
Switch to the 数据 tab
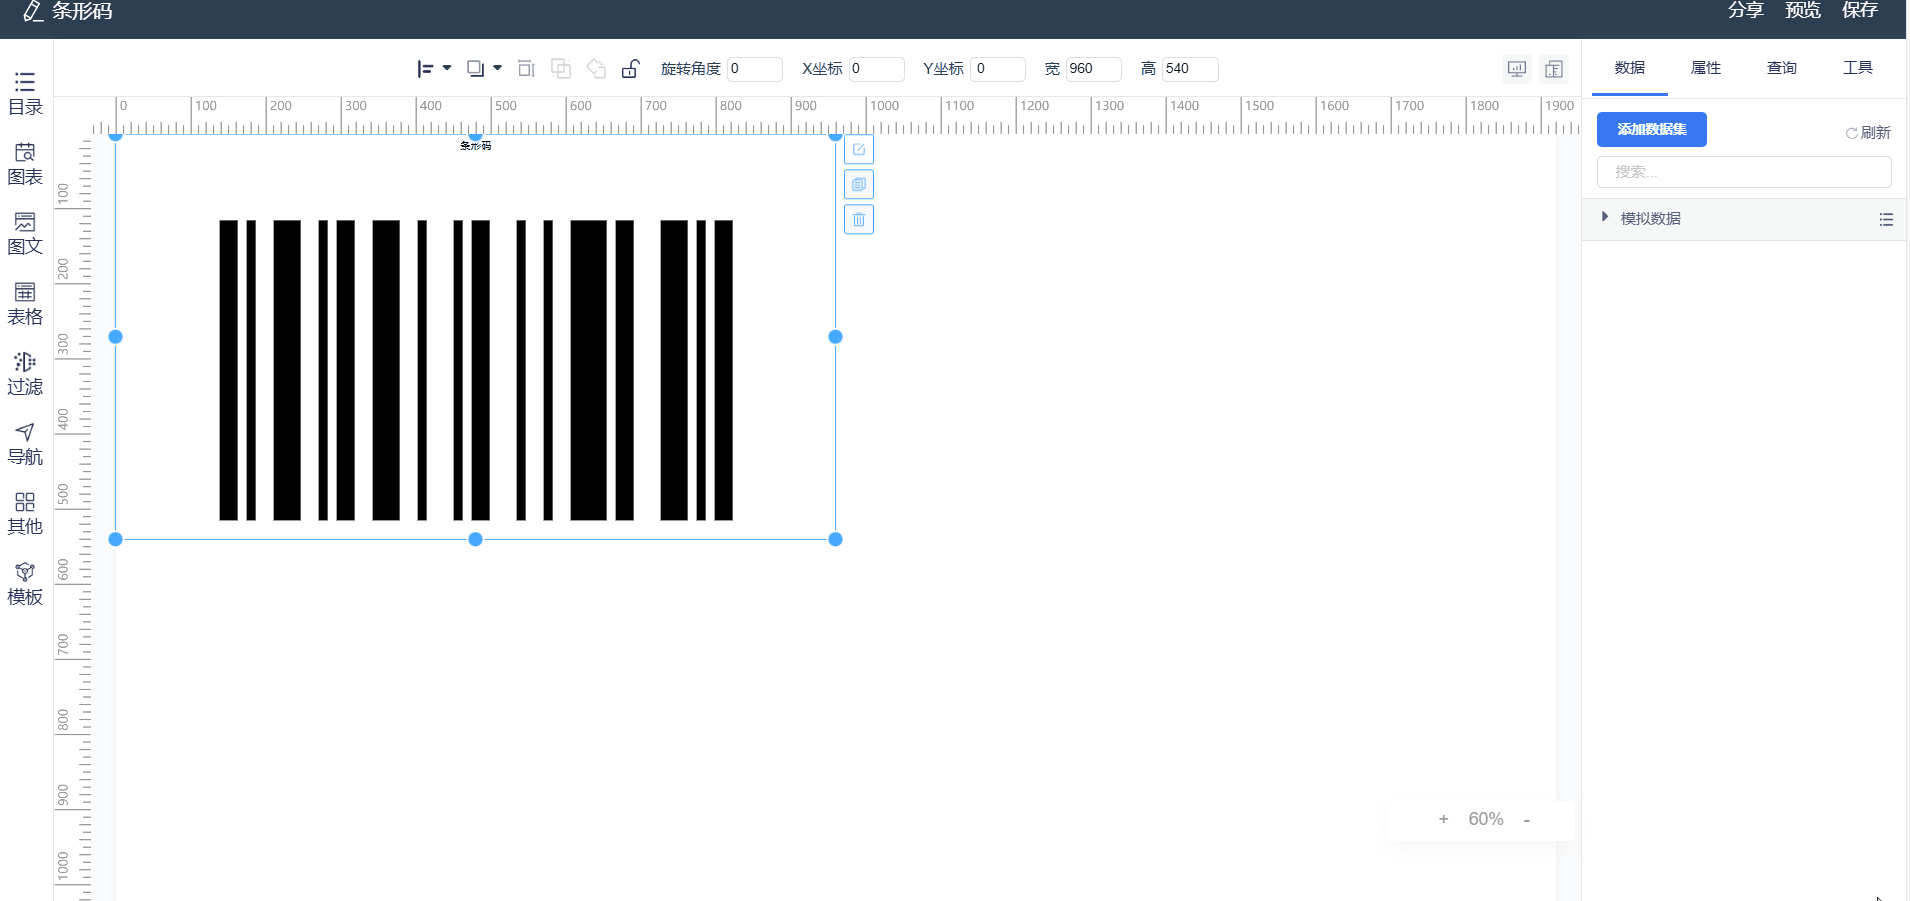click(1630, 68)
